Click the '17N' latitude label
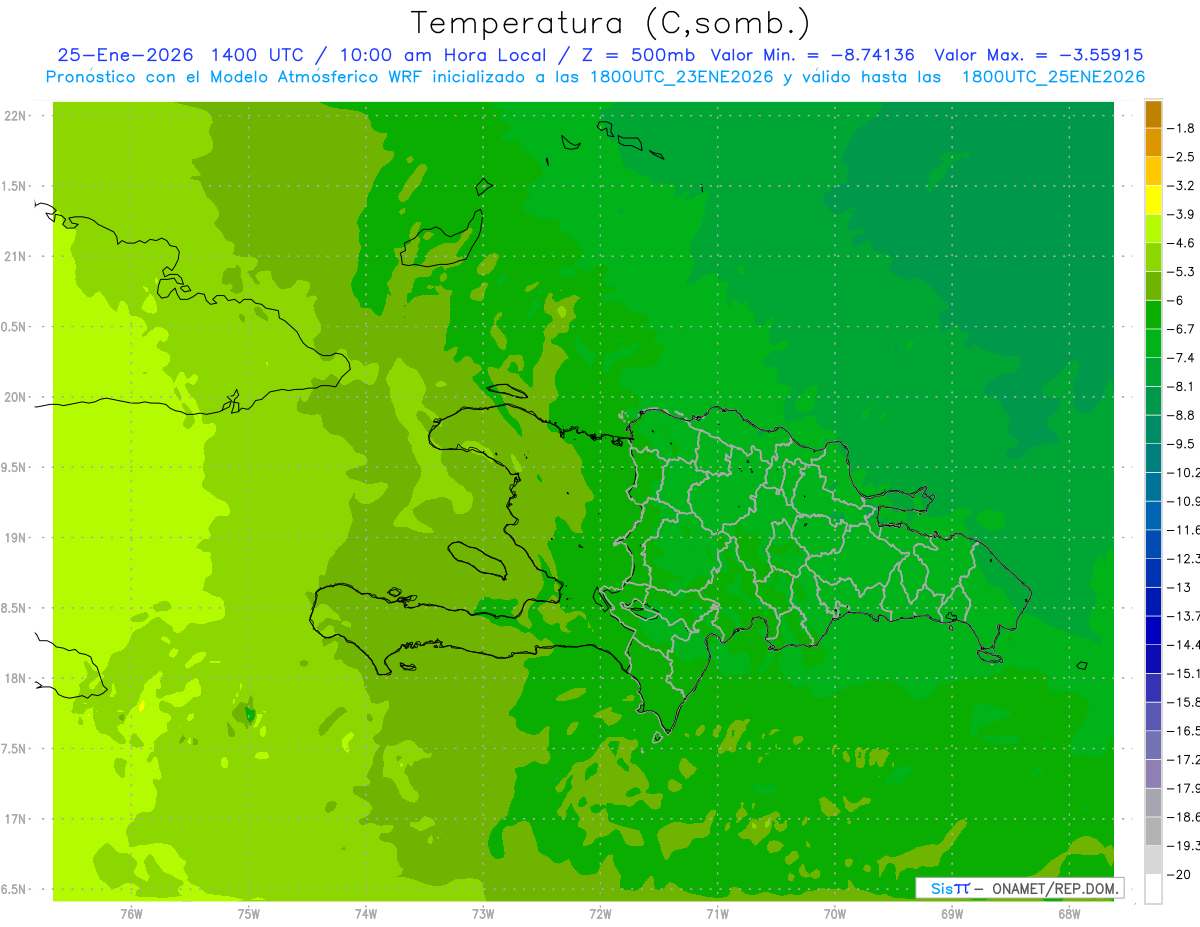The height and width of the screenshot is (927, 1200). pyautogui.click(x=16, y=819)
